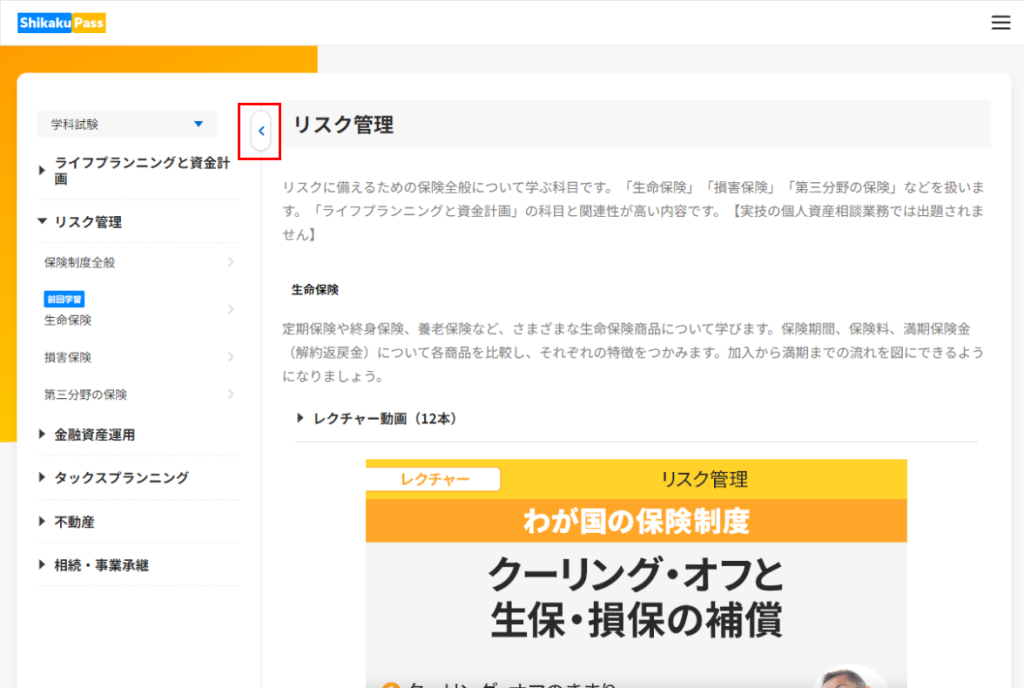Open the 学科試験 dropdown
1024x688 pixels.
(x=127, y=124)
